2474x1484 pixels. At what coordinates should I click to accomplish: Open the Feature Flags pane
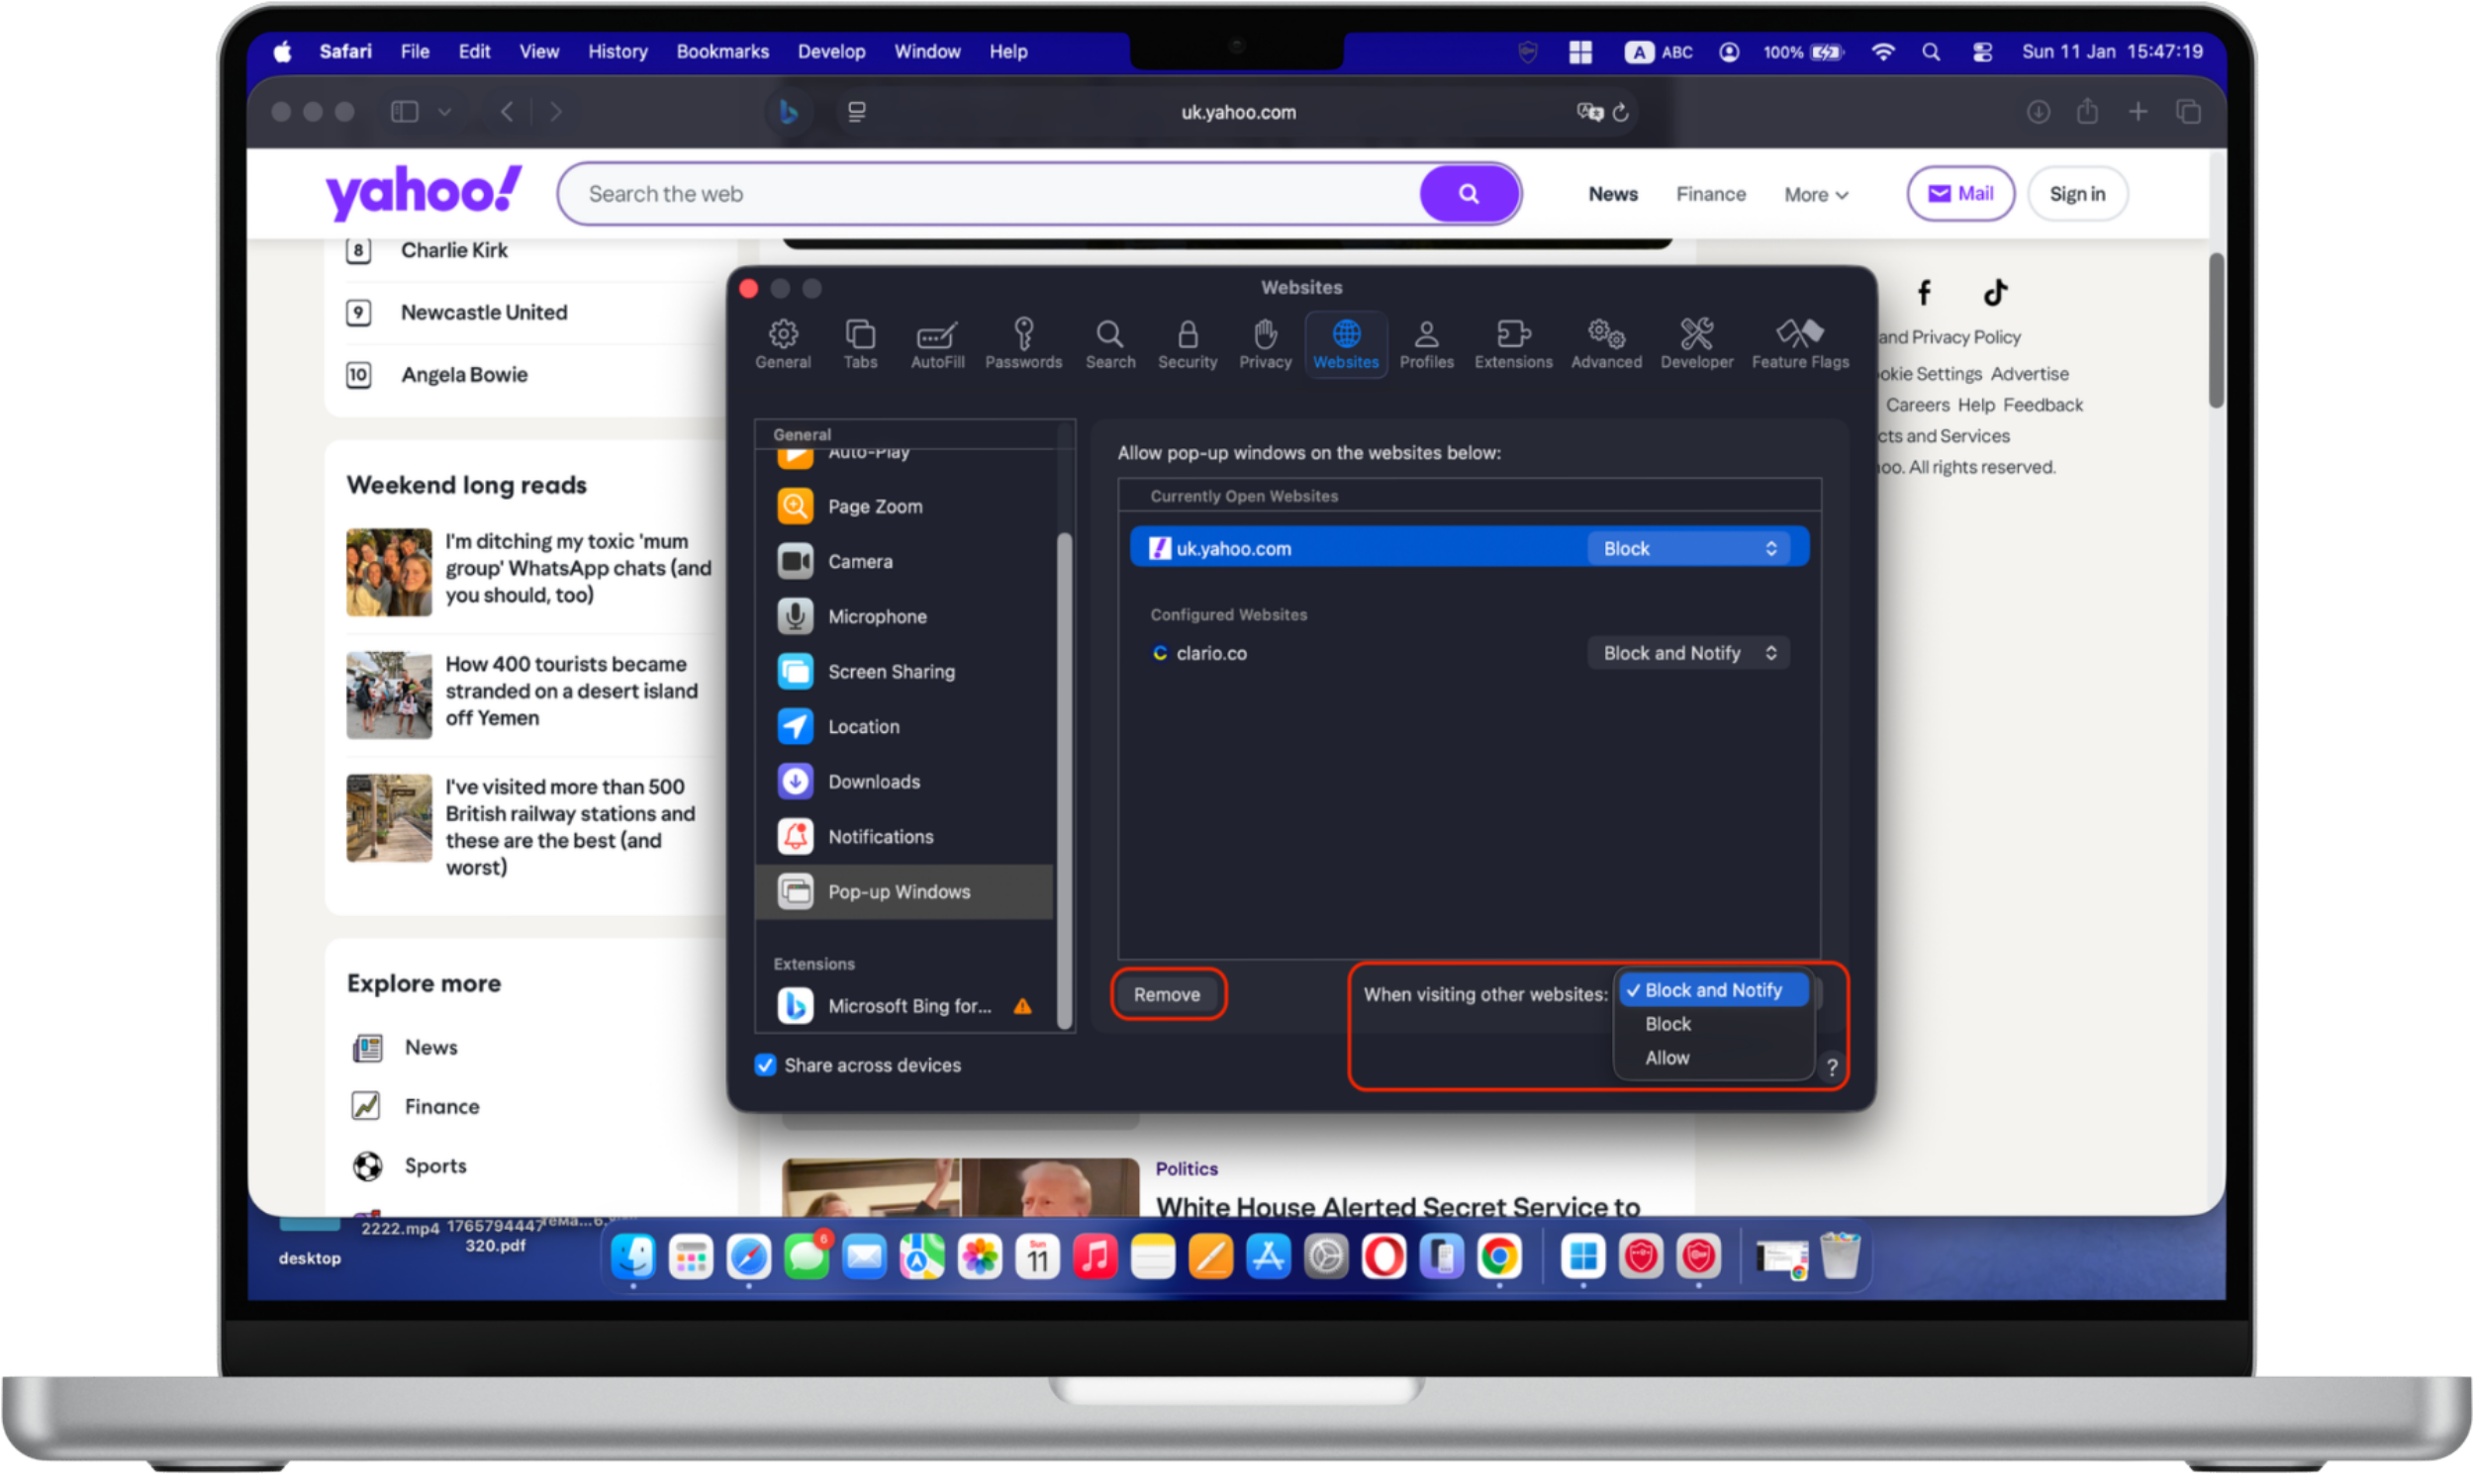pyautogui.click(x=1799, y=344)
